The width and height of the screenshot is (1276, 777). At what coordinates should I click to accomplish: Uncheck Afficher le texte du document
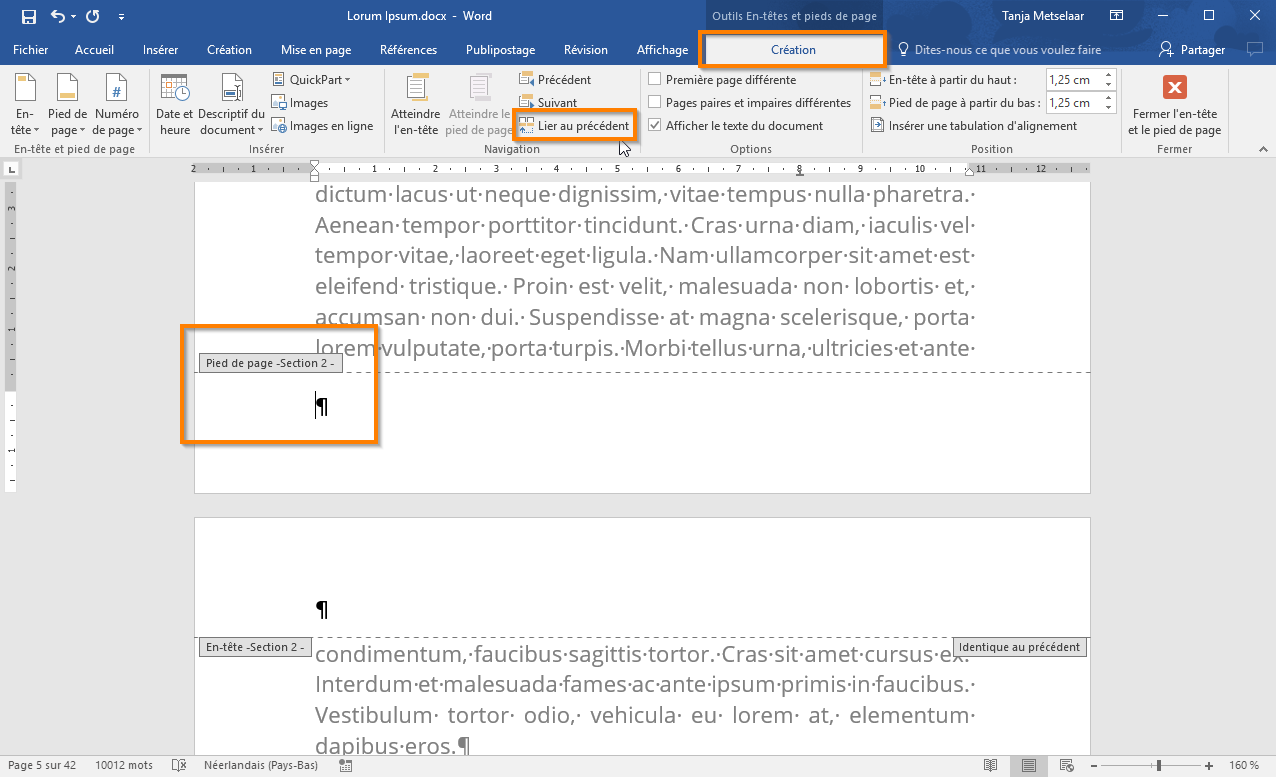tap(736, 126)
